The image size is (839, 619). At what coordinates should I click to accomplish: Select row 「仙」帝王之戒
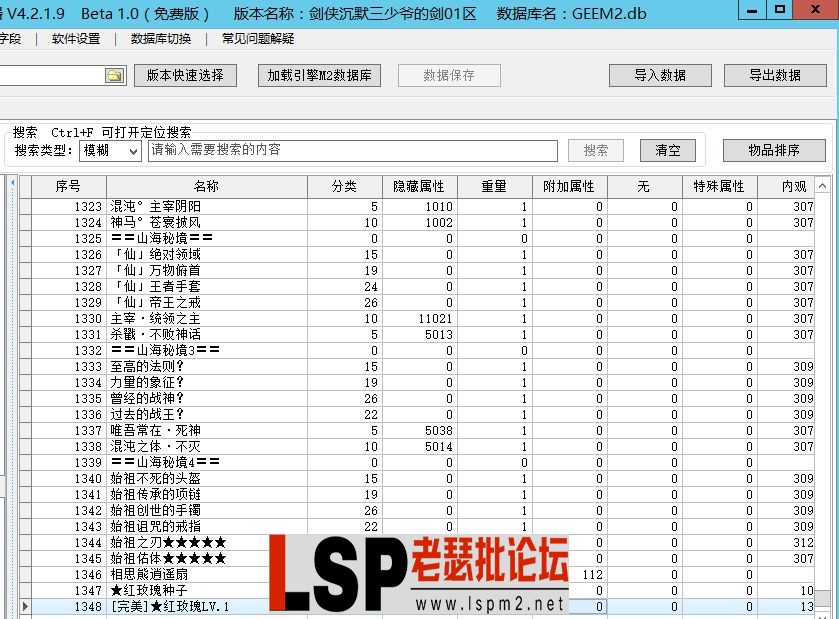(x=417, y=303)
